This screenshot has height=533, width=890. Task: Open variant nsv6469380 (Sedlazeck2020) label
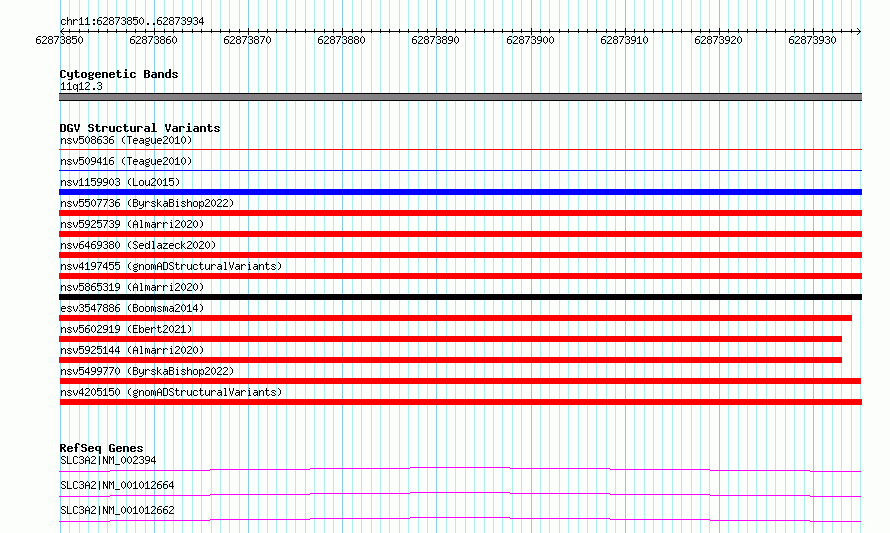tap(138, 245)
